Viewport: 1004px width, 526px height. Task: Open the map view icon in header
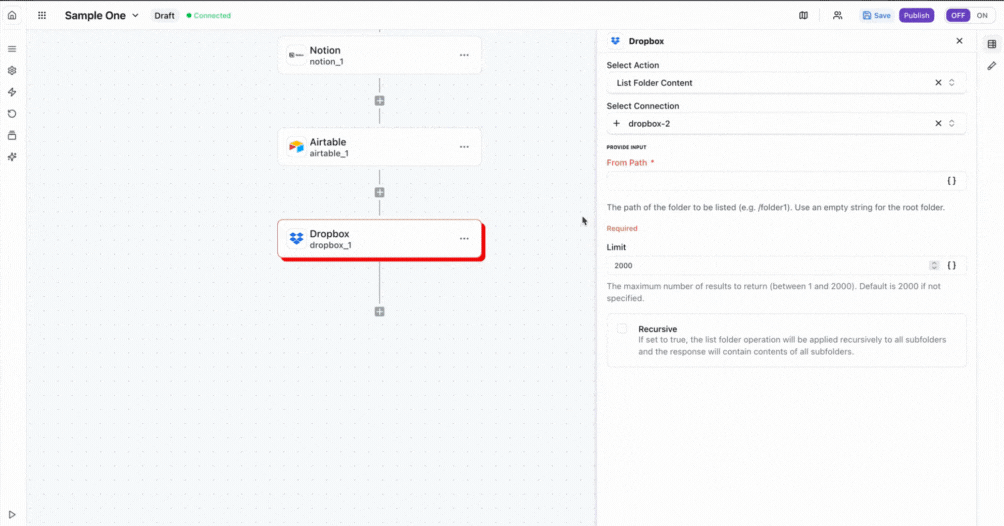coord(803,15)
